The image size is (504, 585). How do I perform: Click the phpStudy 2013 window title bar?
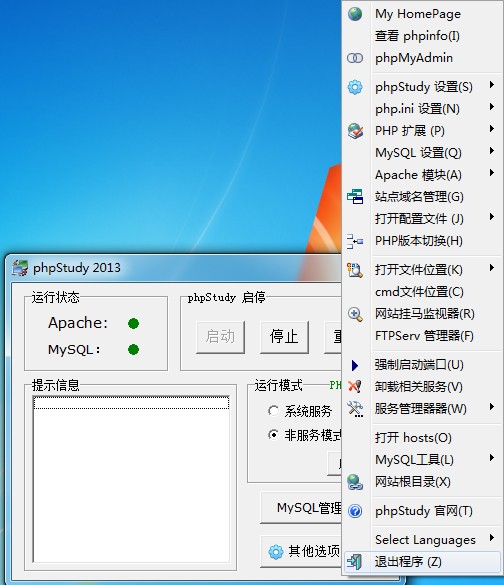point(173,268)
